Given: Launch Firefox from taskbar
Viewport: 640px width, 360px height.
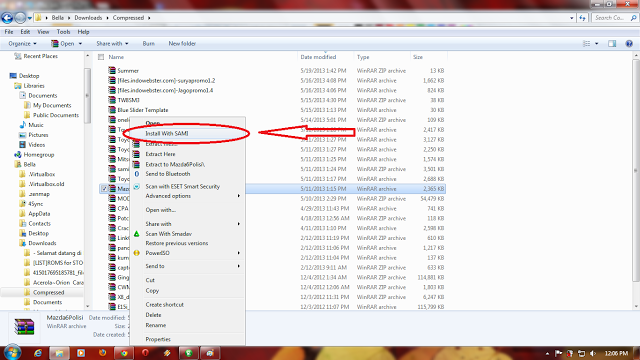Looking at the screenshot, I should point(102,353).
